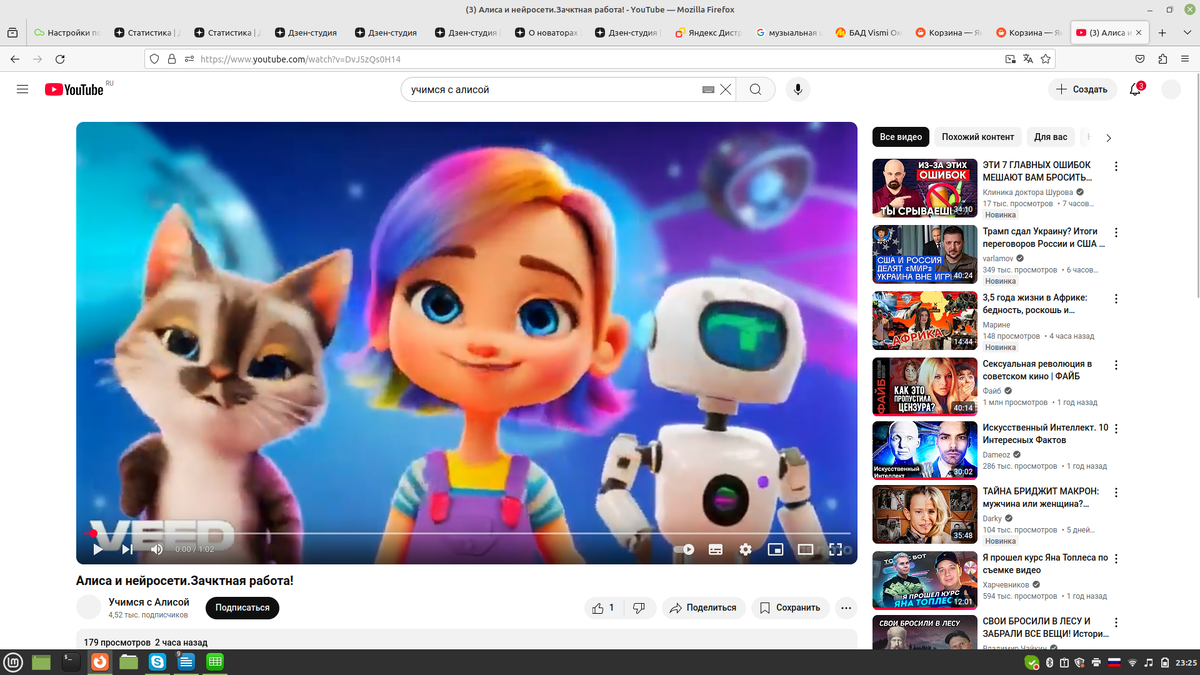Run search with the magnifier button
Image resolution: width=1200 pixels, height=675 pixels.
[756, 90]
